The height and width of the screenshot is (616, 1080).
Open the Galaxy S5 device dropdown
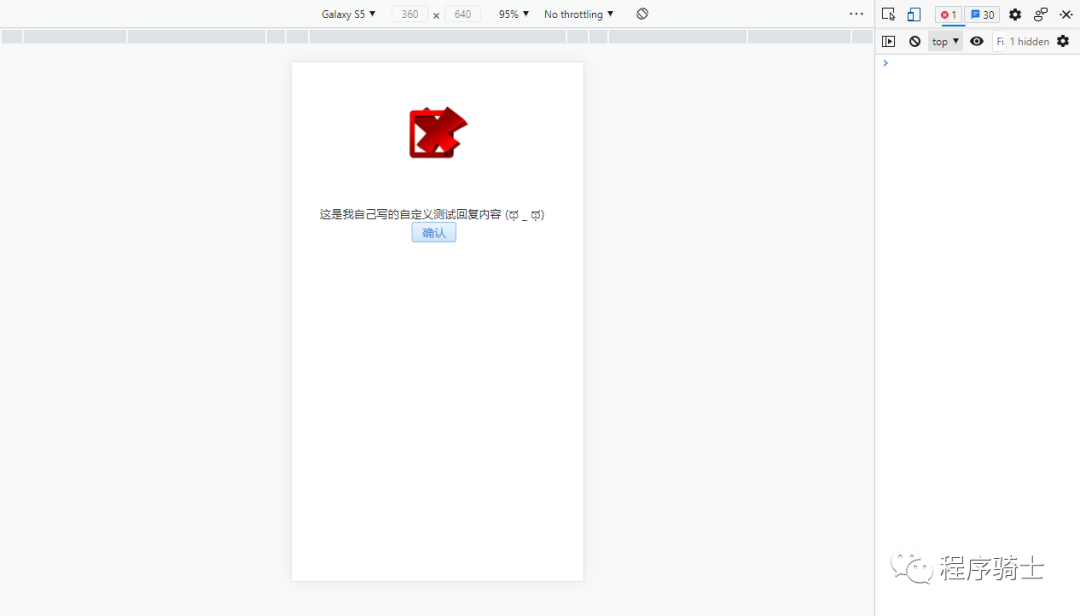348,14
